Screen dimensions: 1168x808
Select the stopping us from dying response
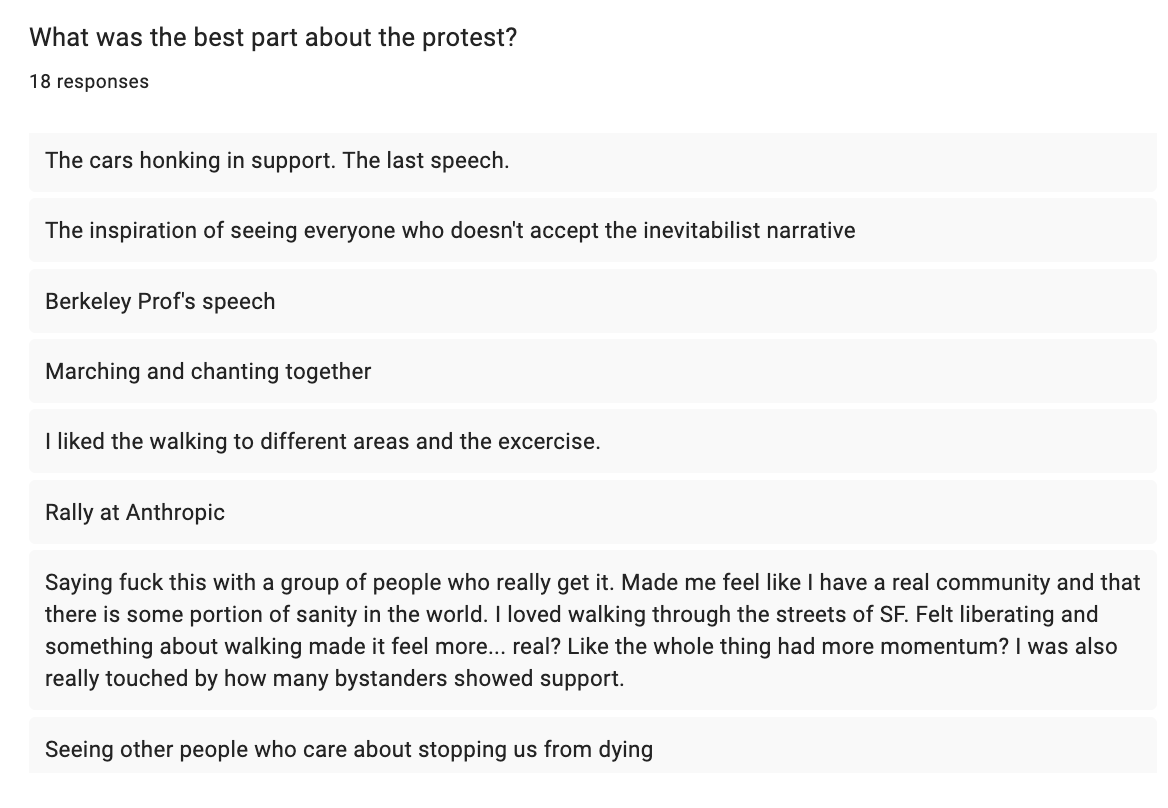[x=592, y=746]
